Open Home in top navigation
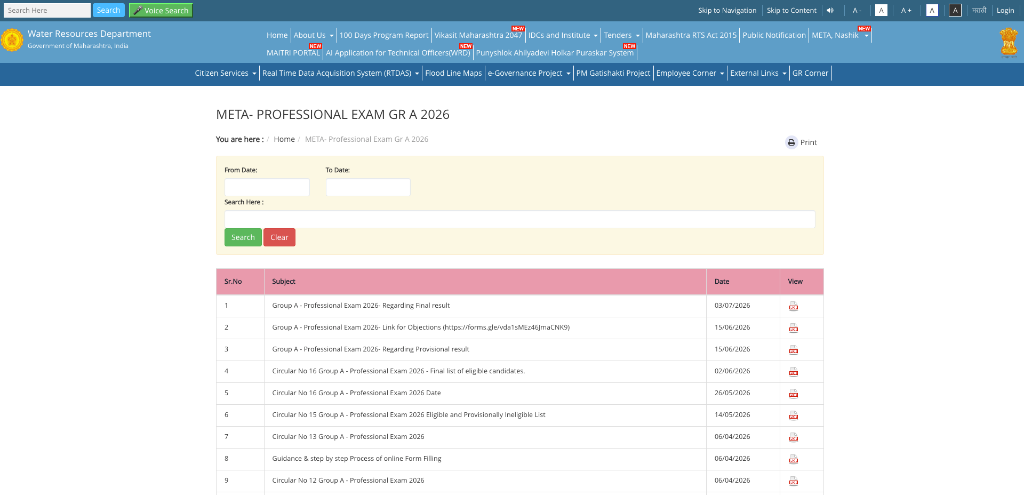The width and height of the screenshot is (1024, 495). click(x=277, y=35)
